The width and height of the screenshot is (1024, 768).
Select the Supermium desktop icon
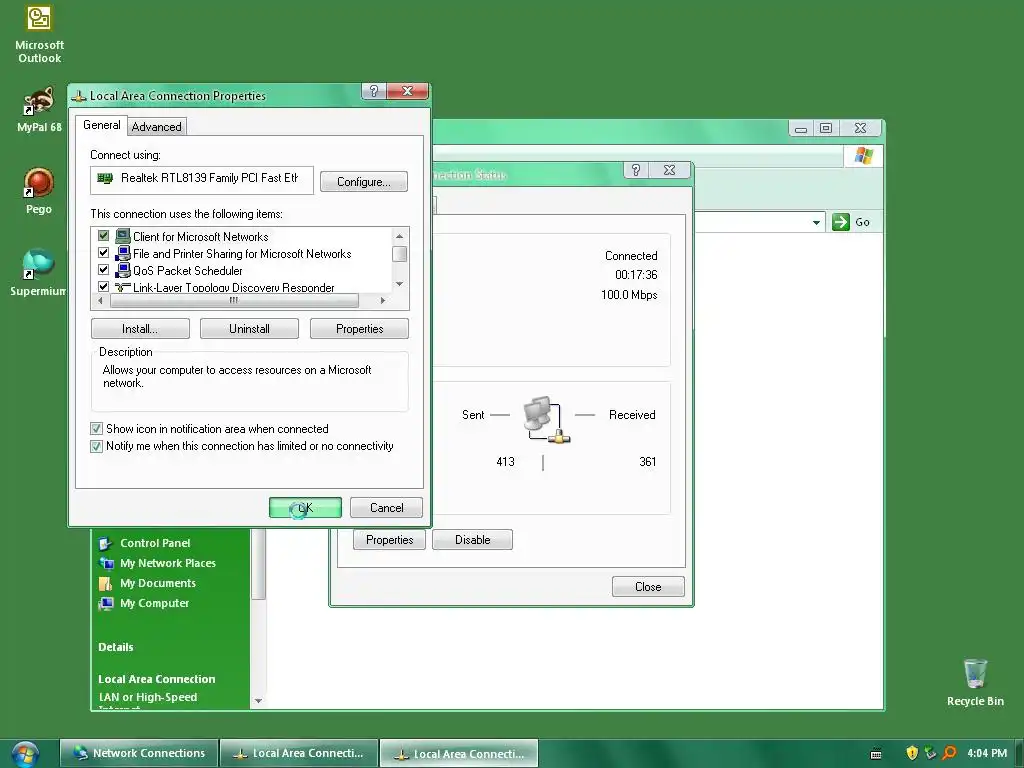tap(38, 272)
